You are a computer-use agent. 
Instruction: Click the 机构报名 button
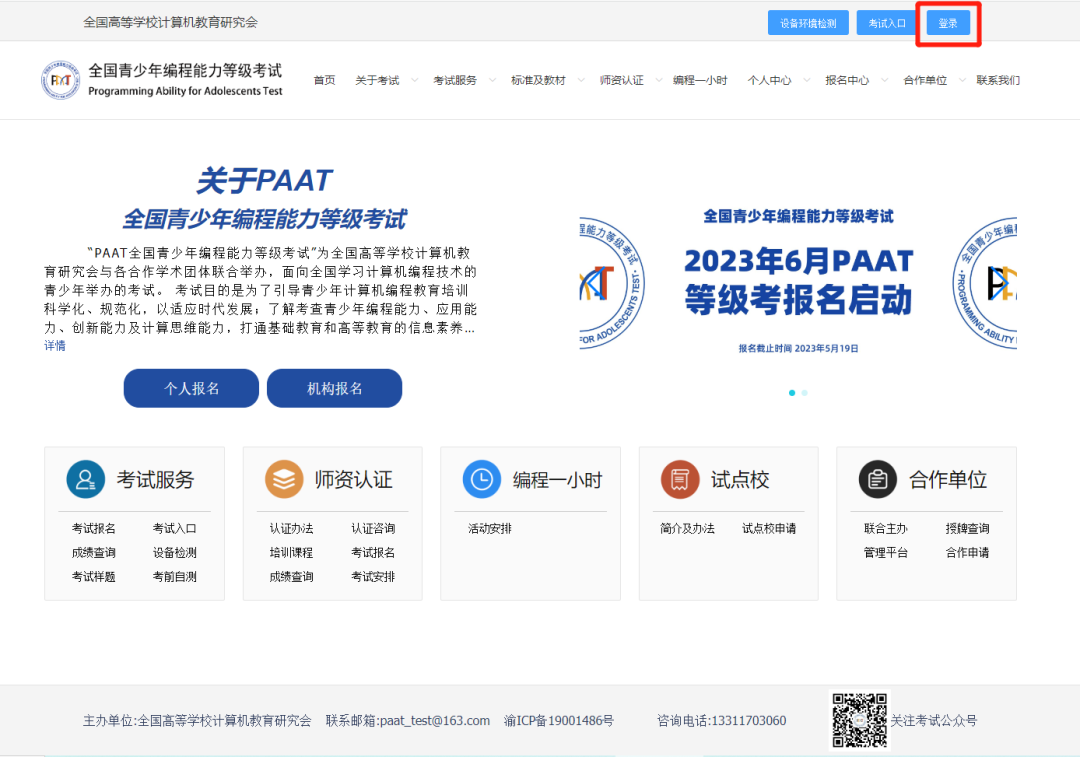click(334, 388)
